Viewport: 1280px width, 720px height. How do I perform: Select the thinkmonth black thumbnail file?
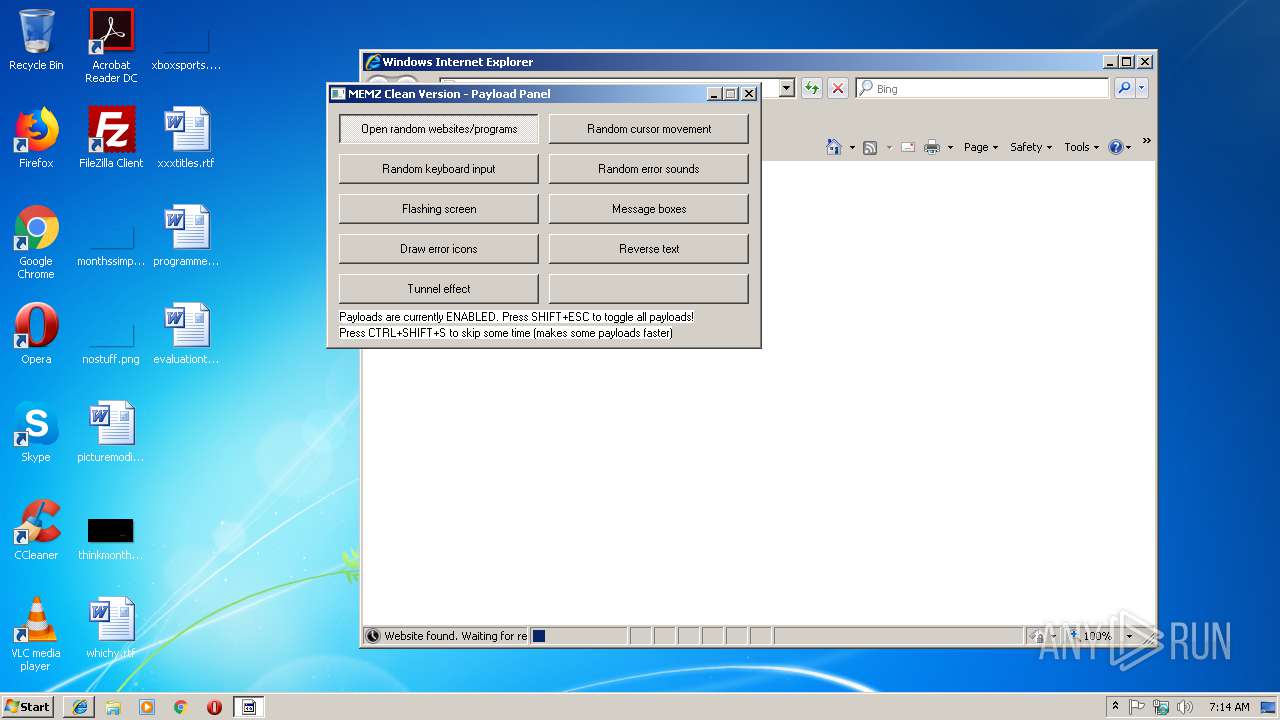111,538
